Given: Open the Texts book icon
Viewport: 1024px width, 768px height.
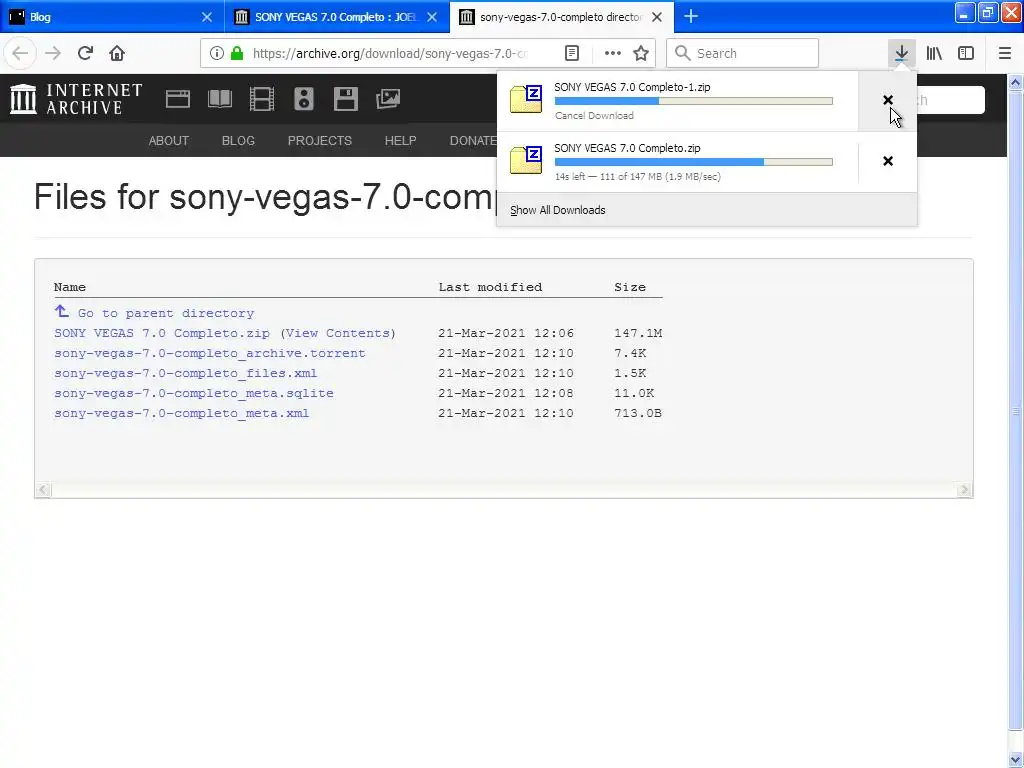Looking at the screenshot, I should click(219, 99).
